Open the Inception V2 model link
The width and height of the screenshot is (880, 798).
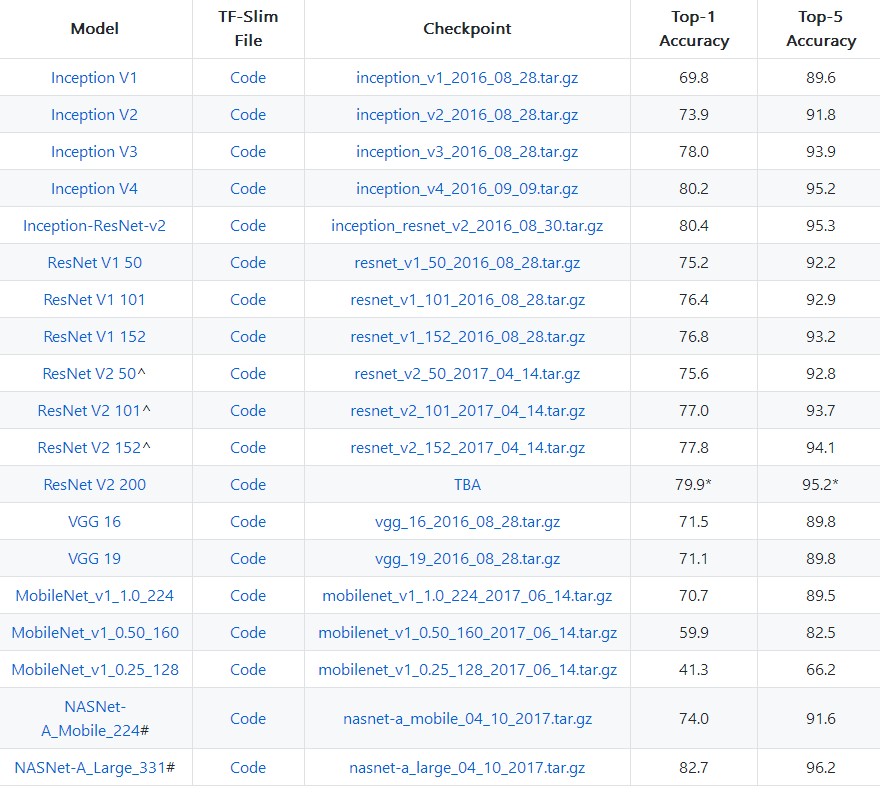pos(94,114)
